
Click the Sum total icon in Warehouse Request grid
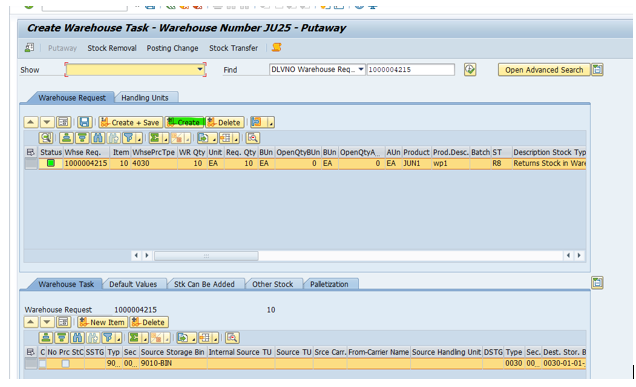tap(154, 138)
